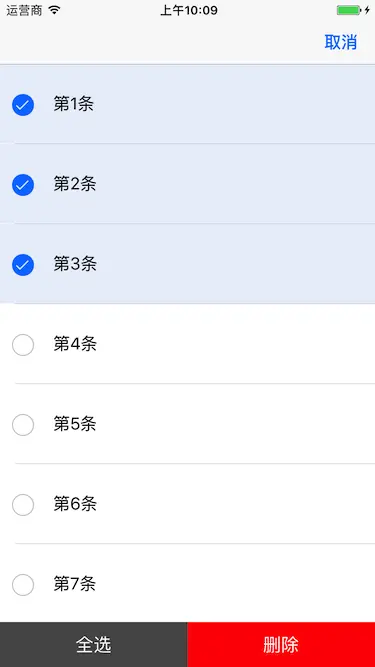Screen dimensions: 375x667
Task: Click the battery icon in status bar
Action: pyautogui.click(x=349, y=10)
